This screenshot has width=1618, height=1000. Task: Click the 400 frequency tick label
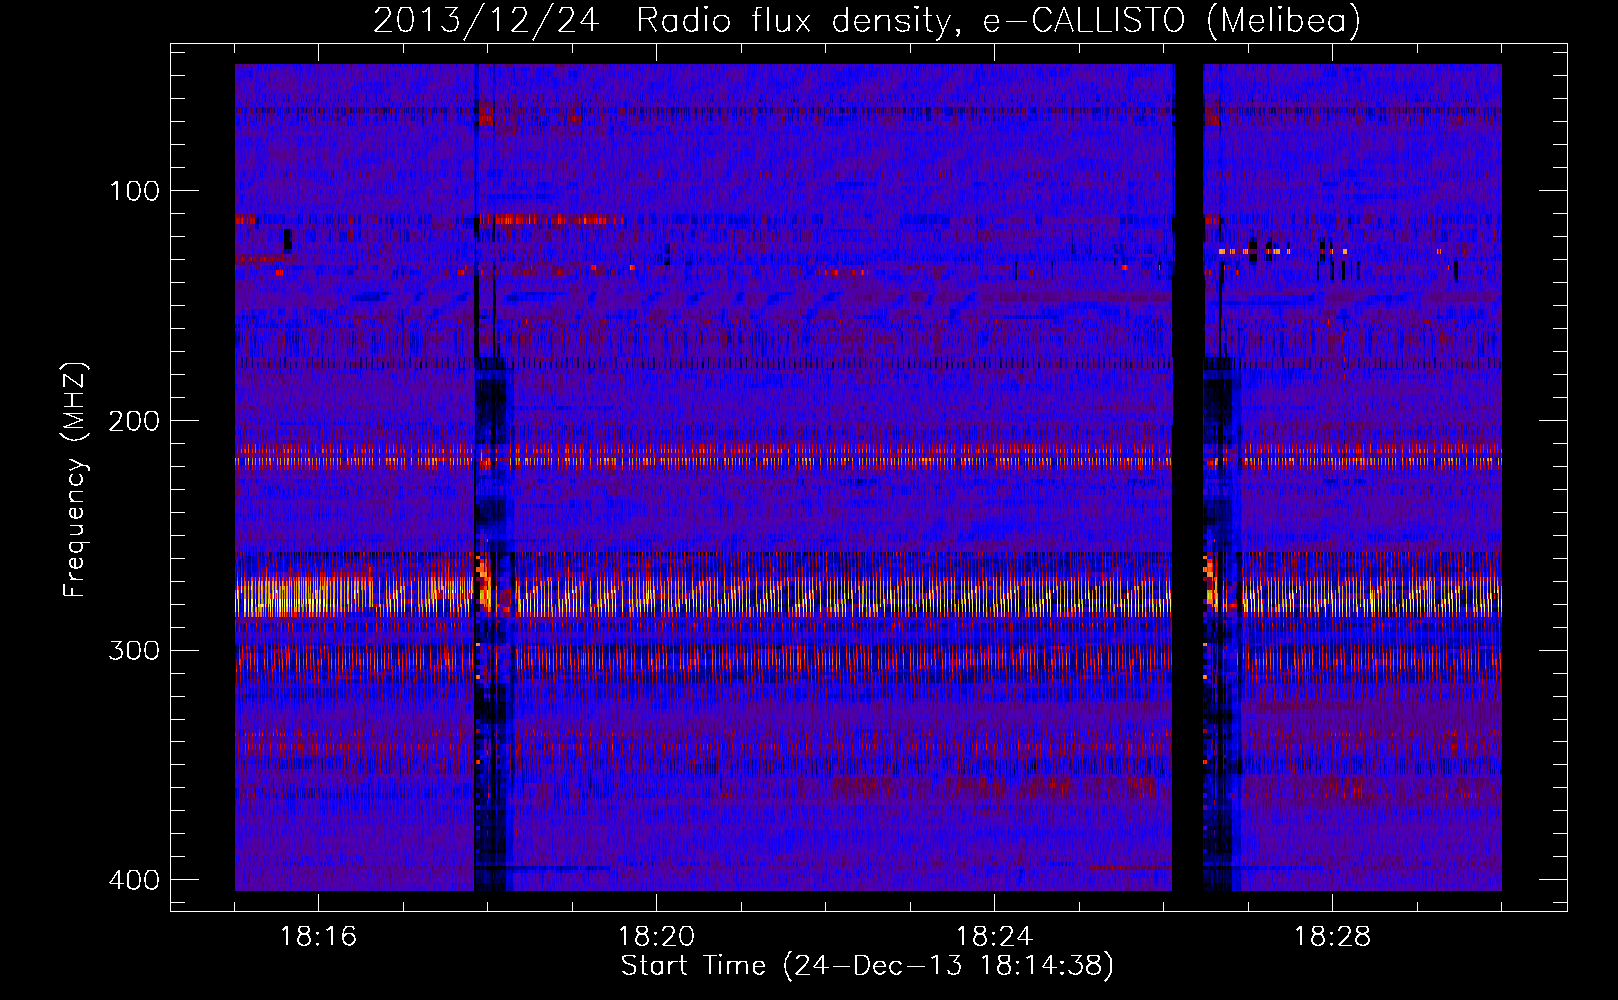134,880
